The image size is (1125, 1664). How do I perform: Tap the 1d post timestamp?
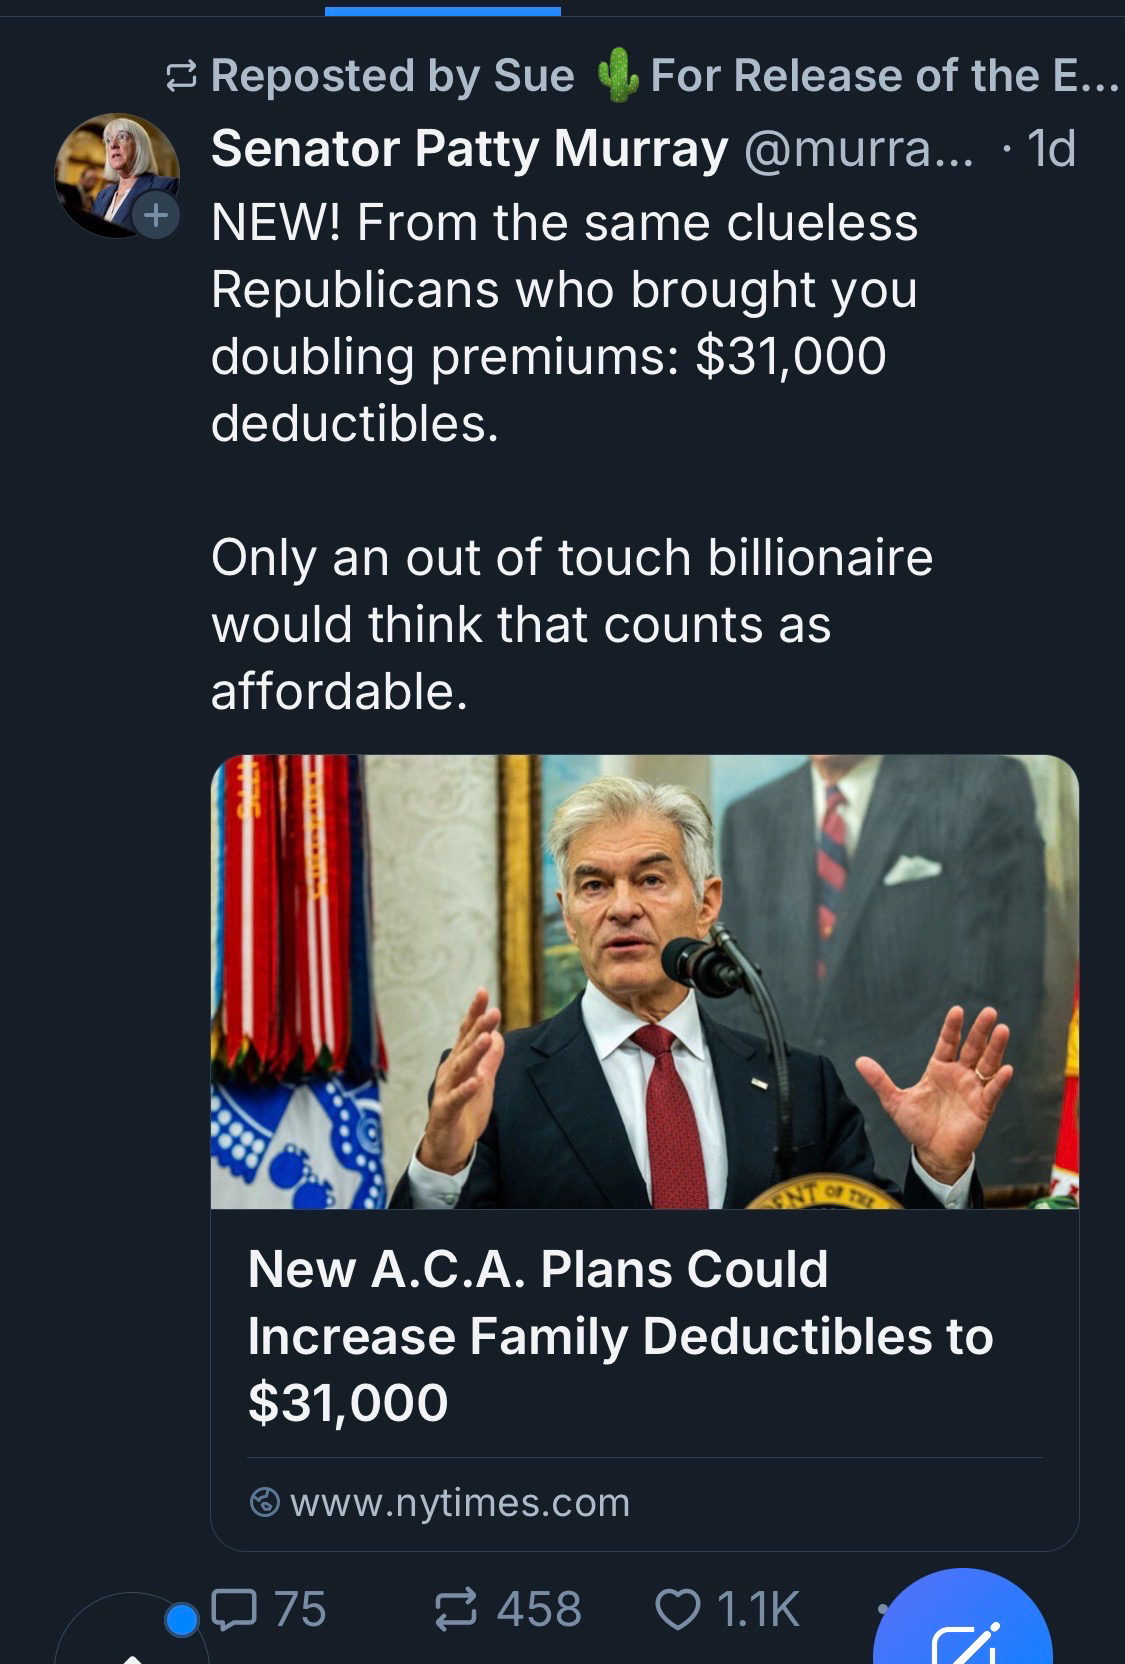click(1051, 149)
